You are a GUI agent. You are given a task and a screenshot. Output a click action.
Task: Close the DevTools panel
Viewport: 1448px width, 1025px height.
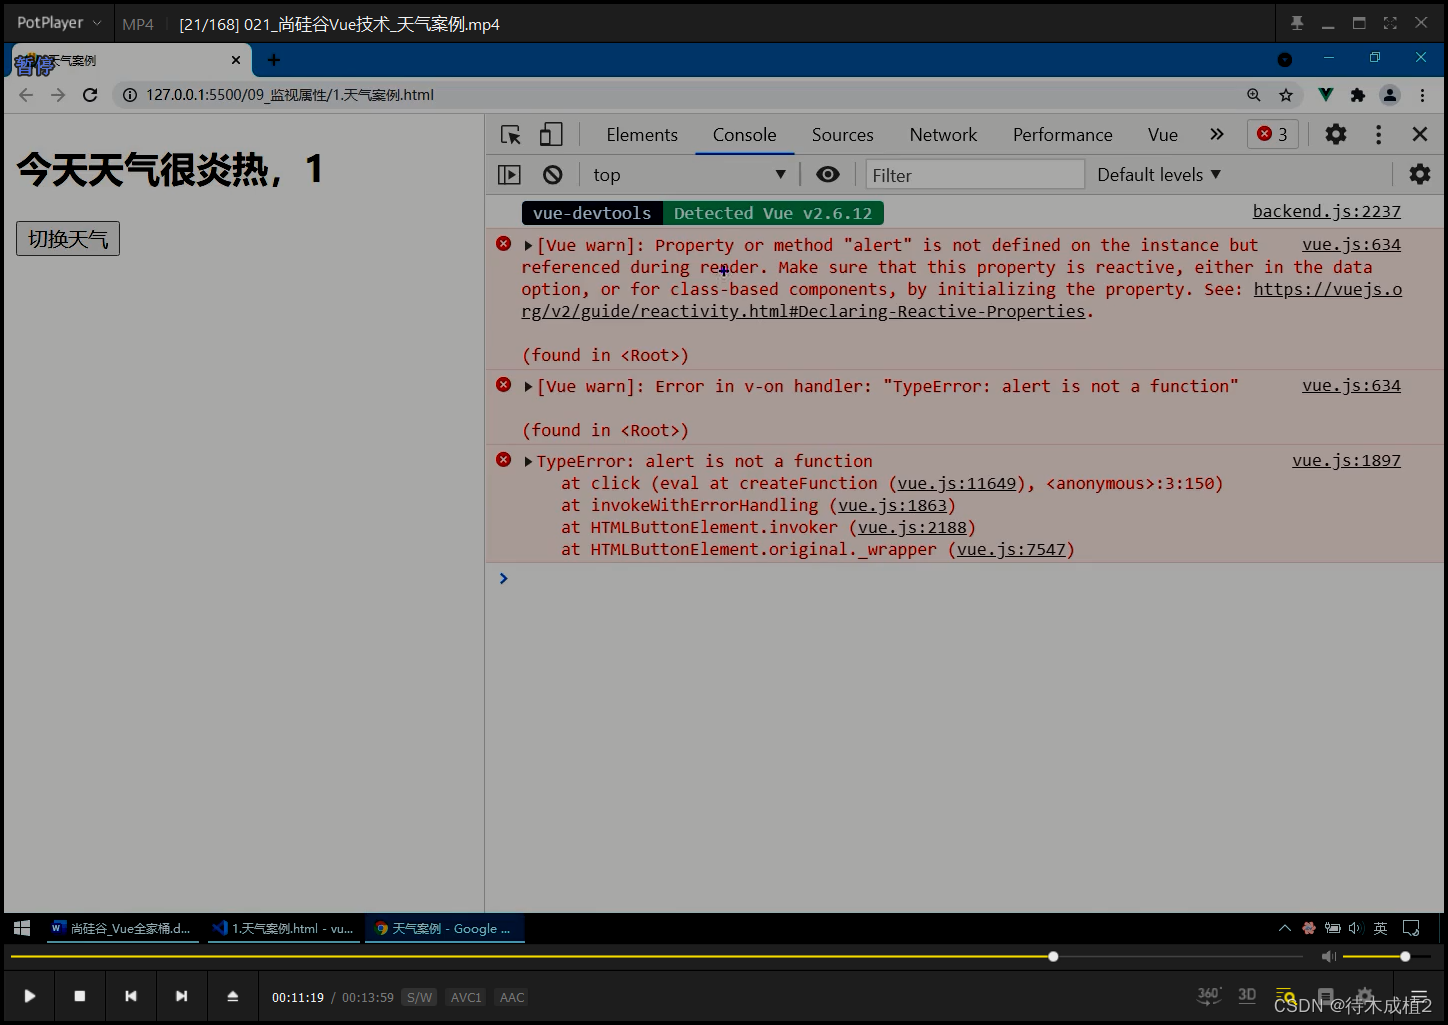[x=1419, y=134]
